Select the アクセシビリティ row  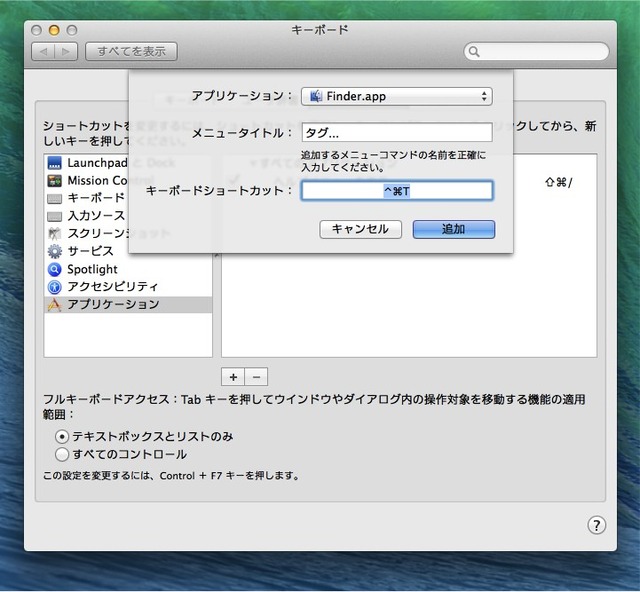[128, 287]
